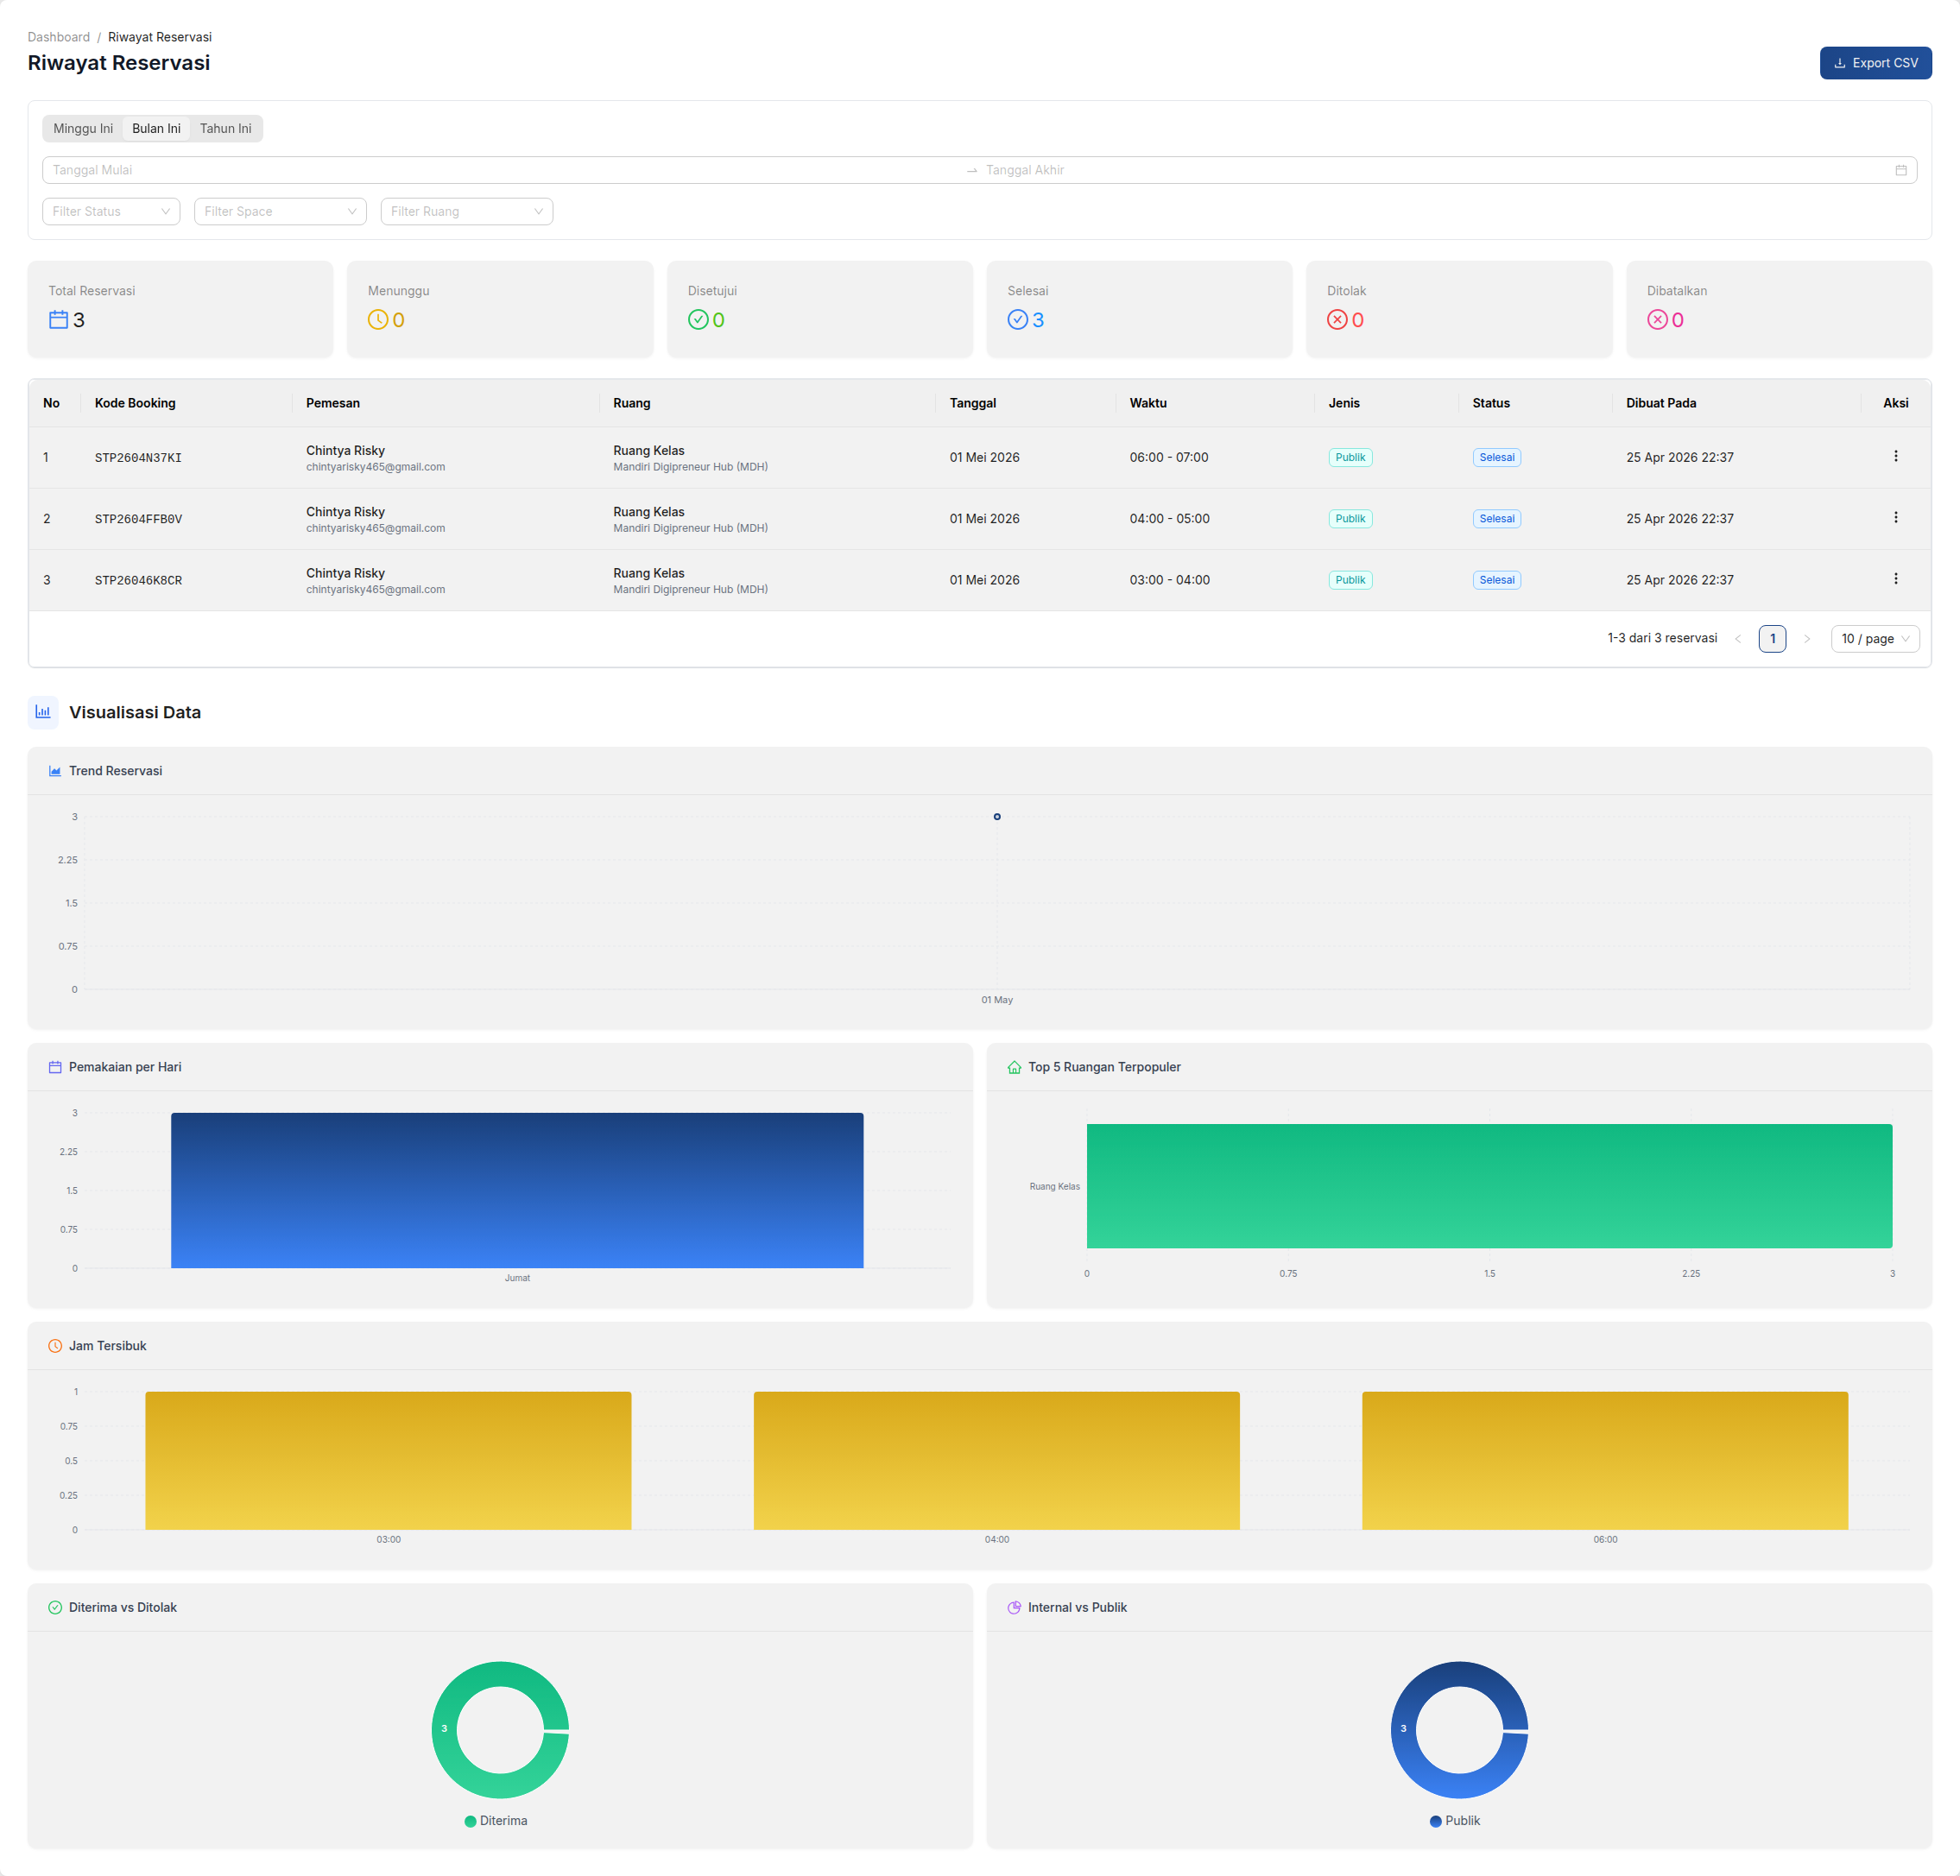Click the 06:00 - 07:00 time cell

(x=1169, y=457)
